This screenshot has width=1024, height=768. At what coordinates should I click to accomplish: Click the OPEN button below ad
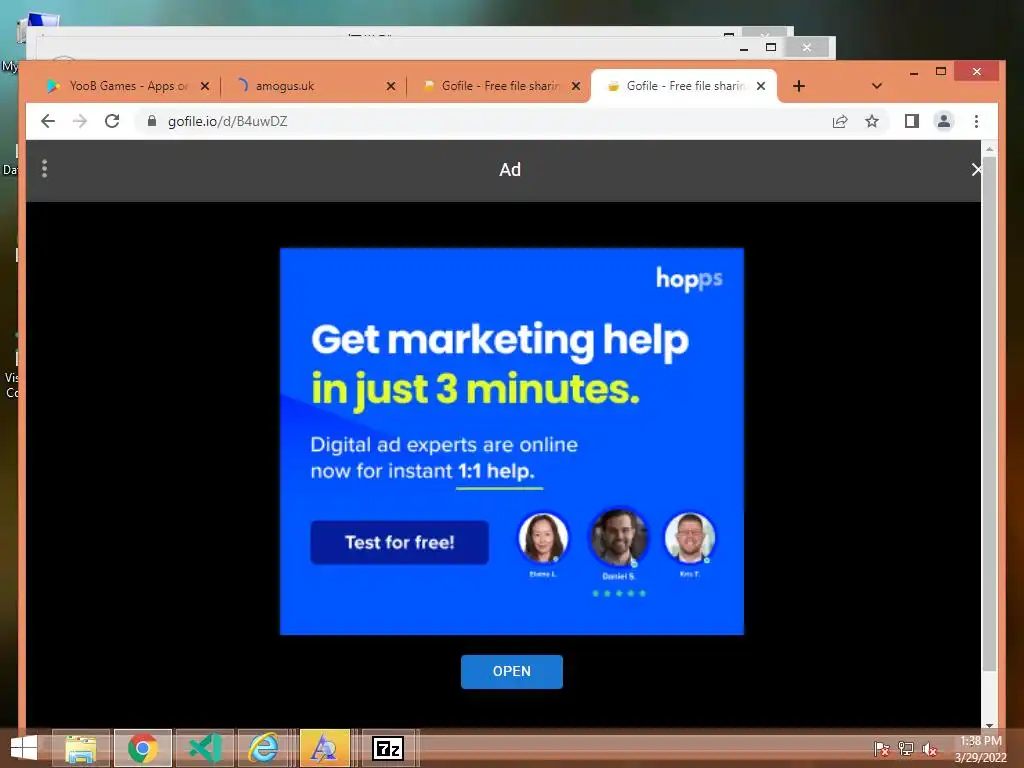pyautogui.click(x=511, y=671)
